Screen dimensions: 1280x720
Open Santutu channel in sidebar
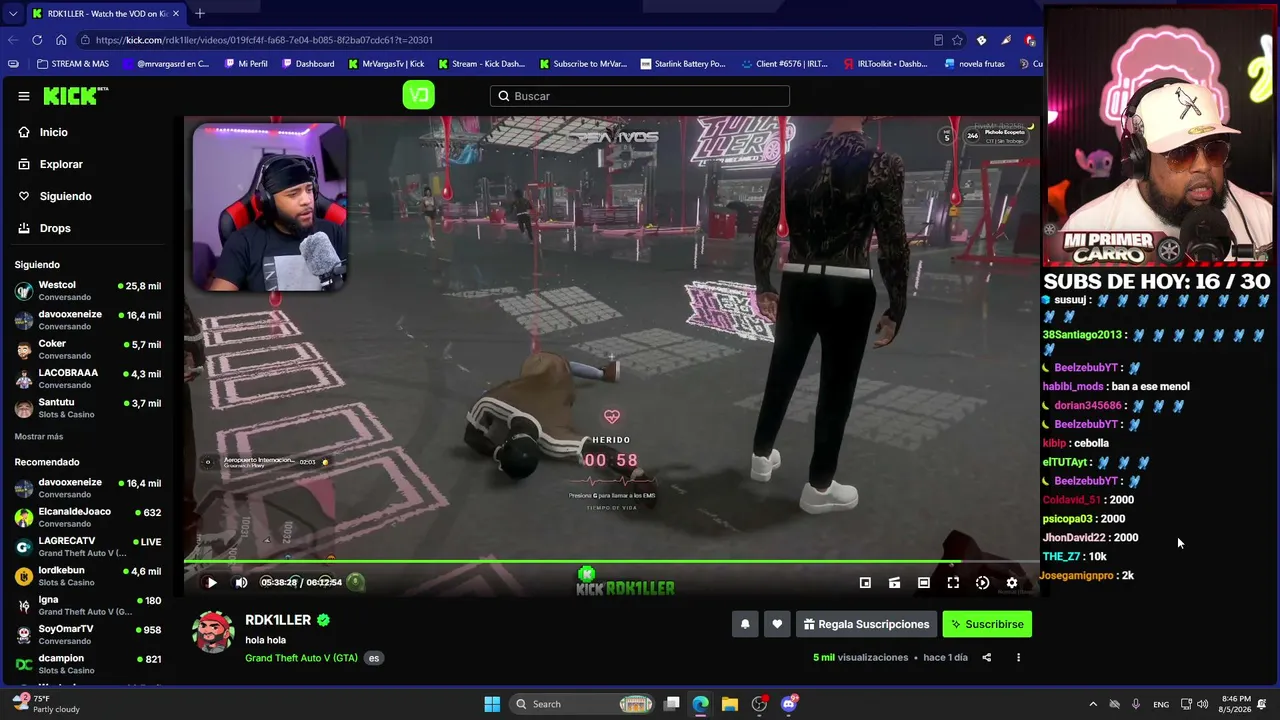click(88, 408)
